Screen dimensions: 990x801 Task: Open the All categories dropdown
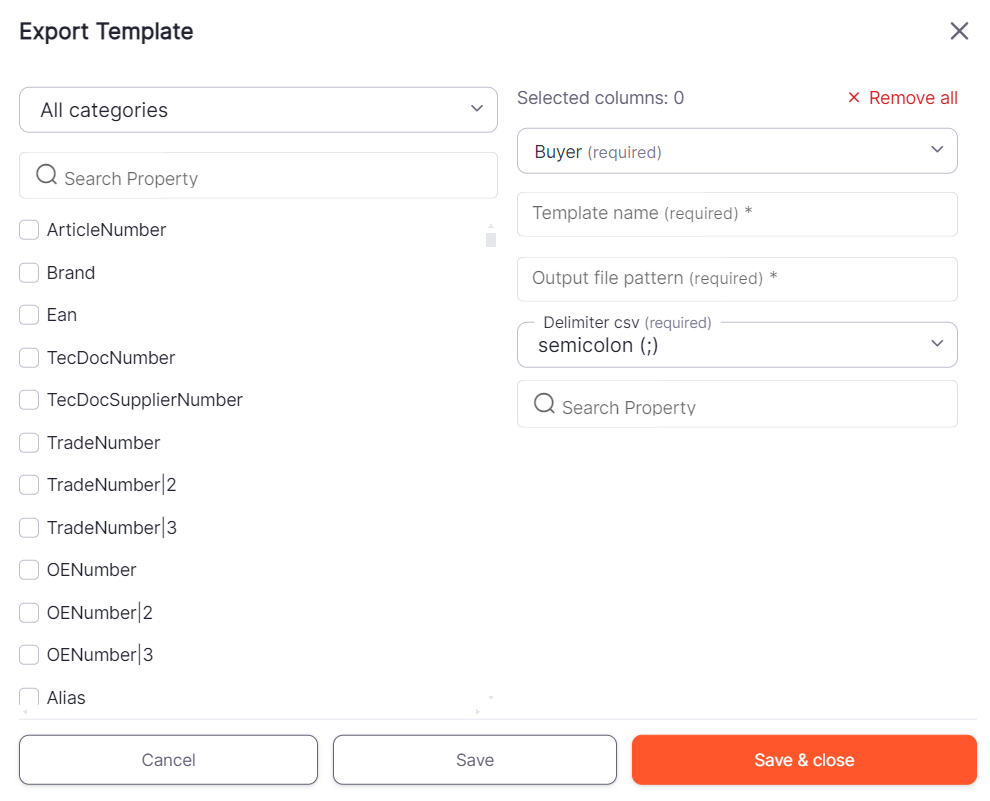[x=258, y=110]
